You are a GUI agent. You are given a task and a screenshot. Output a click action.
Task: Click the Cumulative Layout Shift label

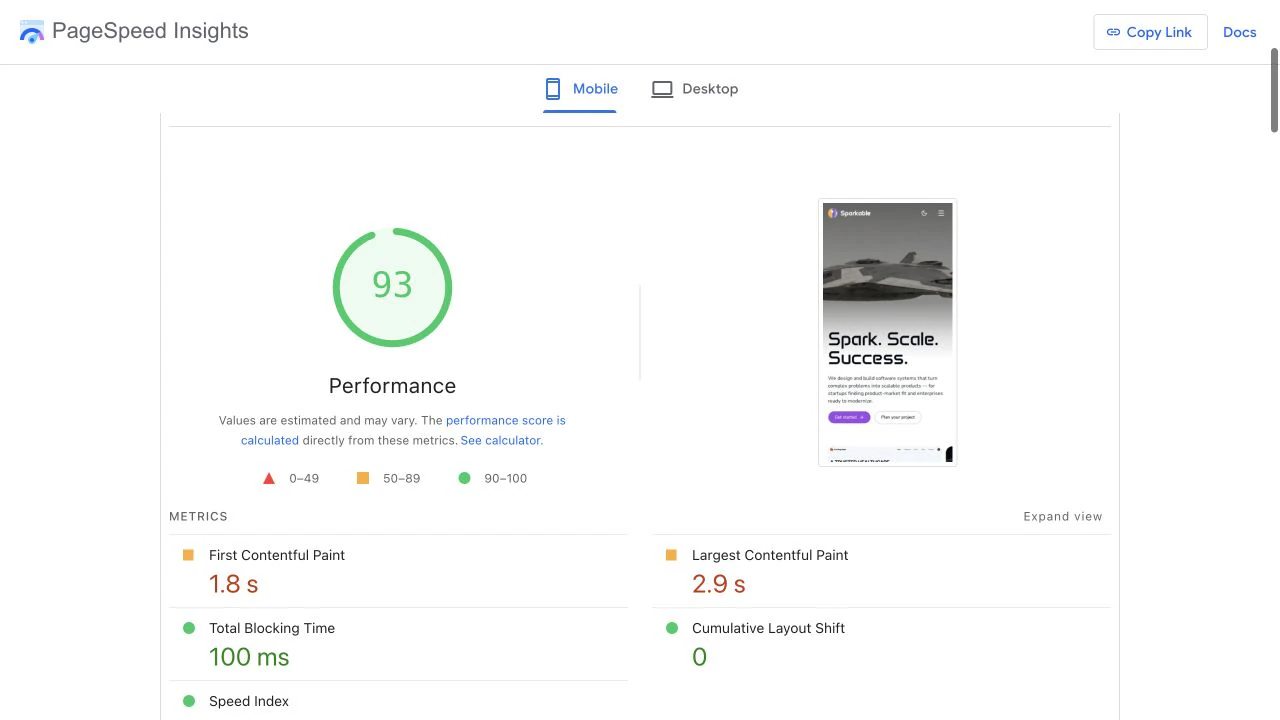768,628
